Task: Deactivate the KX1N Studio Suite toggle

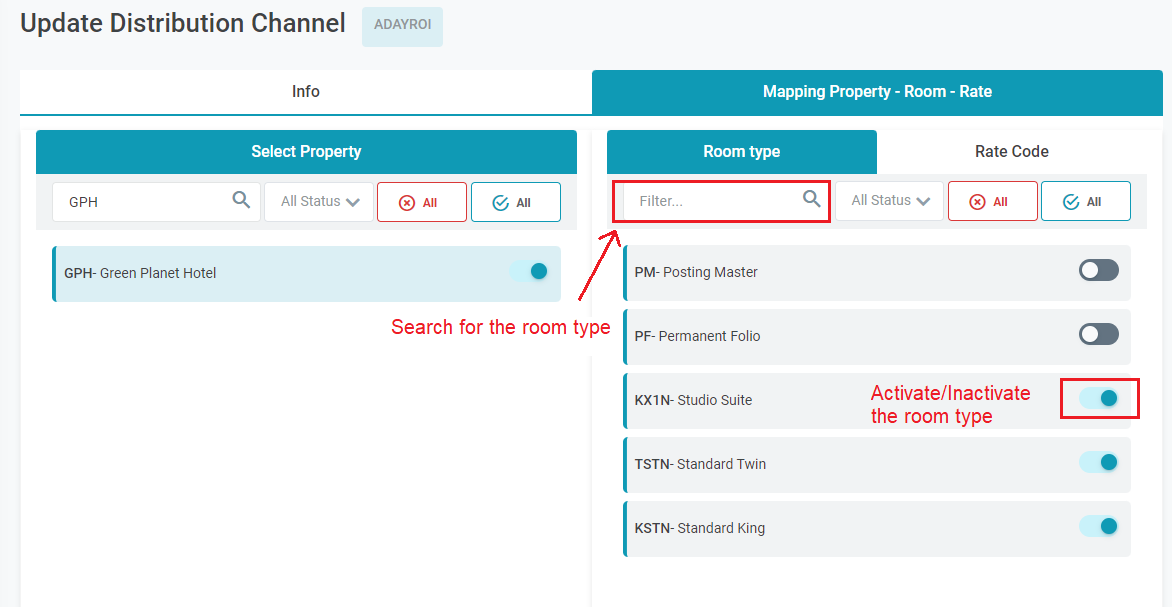Action: 1098,398
